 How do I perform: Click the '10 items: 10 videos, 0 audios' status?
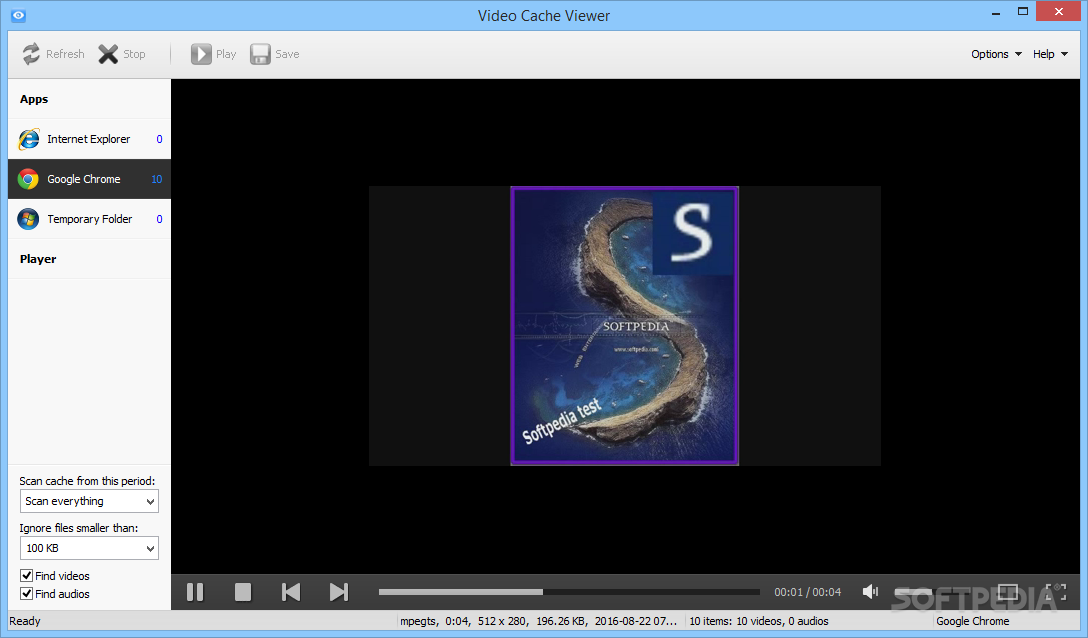[x=759, y=621]
